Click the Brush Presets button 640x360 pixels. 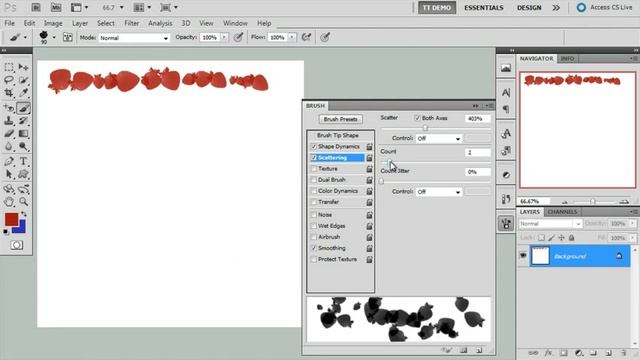click(x=340, y=119)
